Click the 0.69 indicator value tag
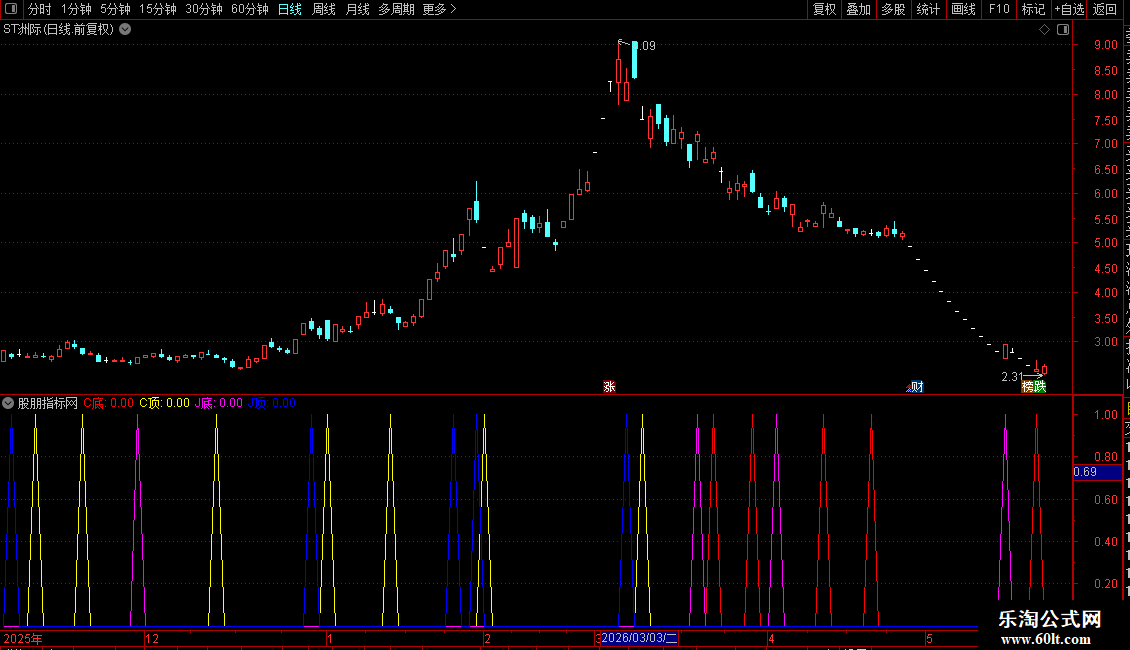 point(1097,472)
